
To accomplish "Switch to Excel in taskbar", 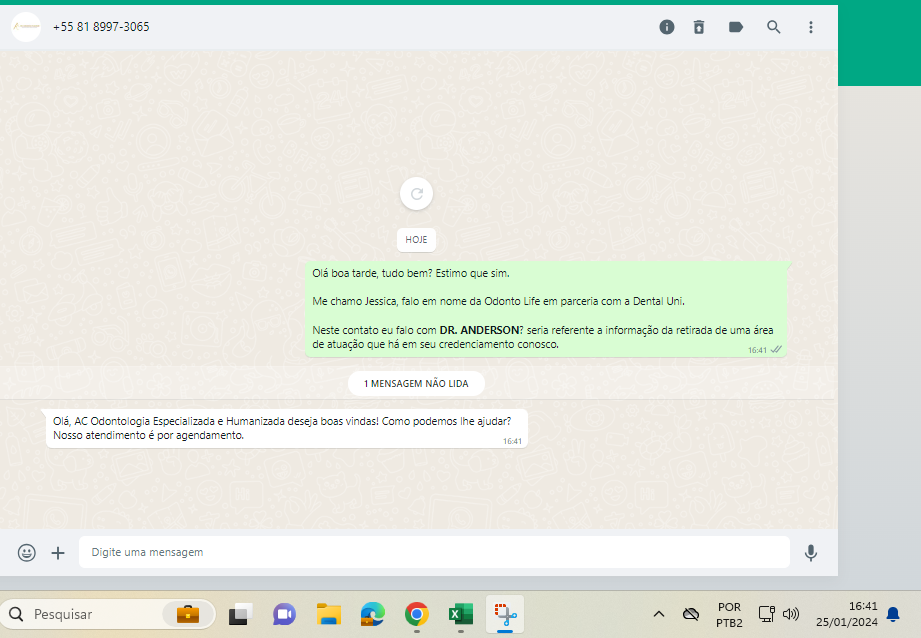I will (460, 615).
